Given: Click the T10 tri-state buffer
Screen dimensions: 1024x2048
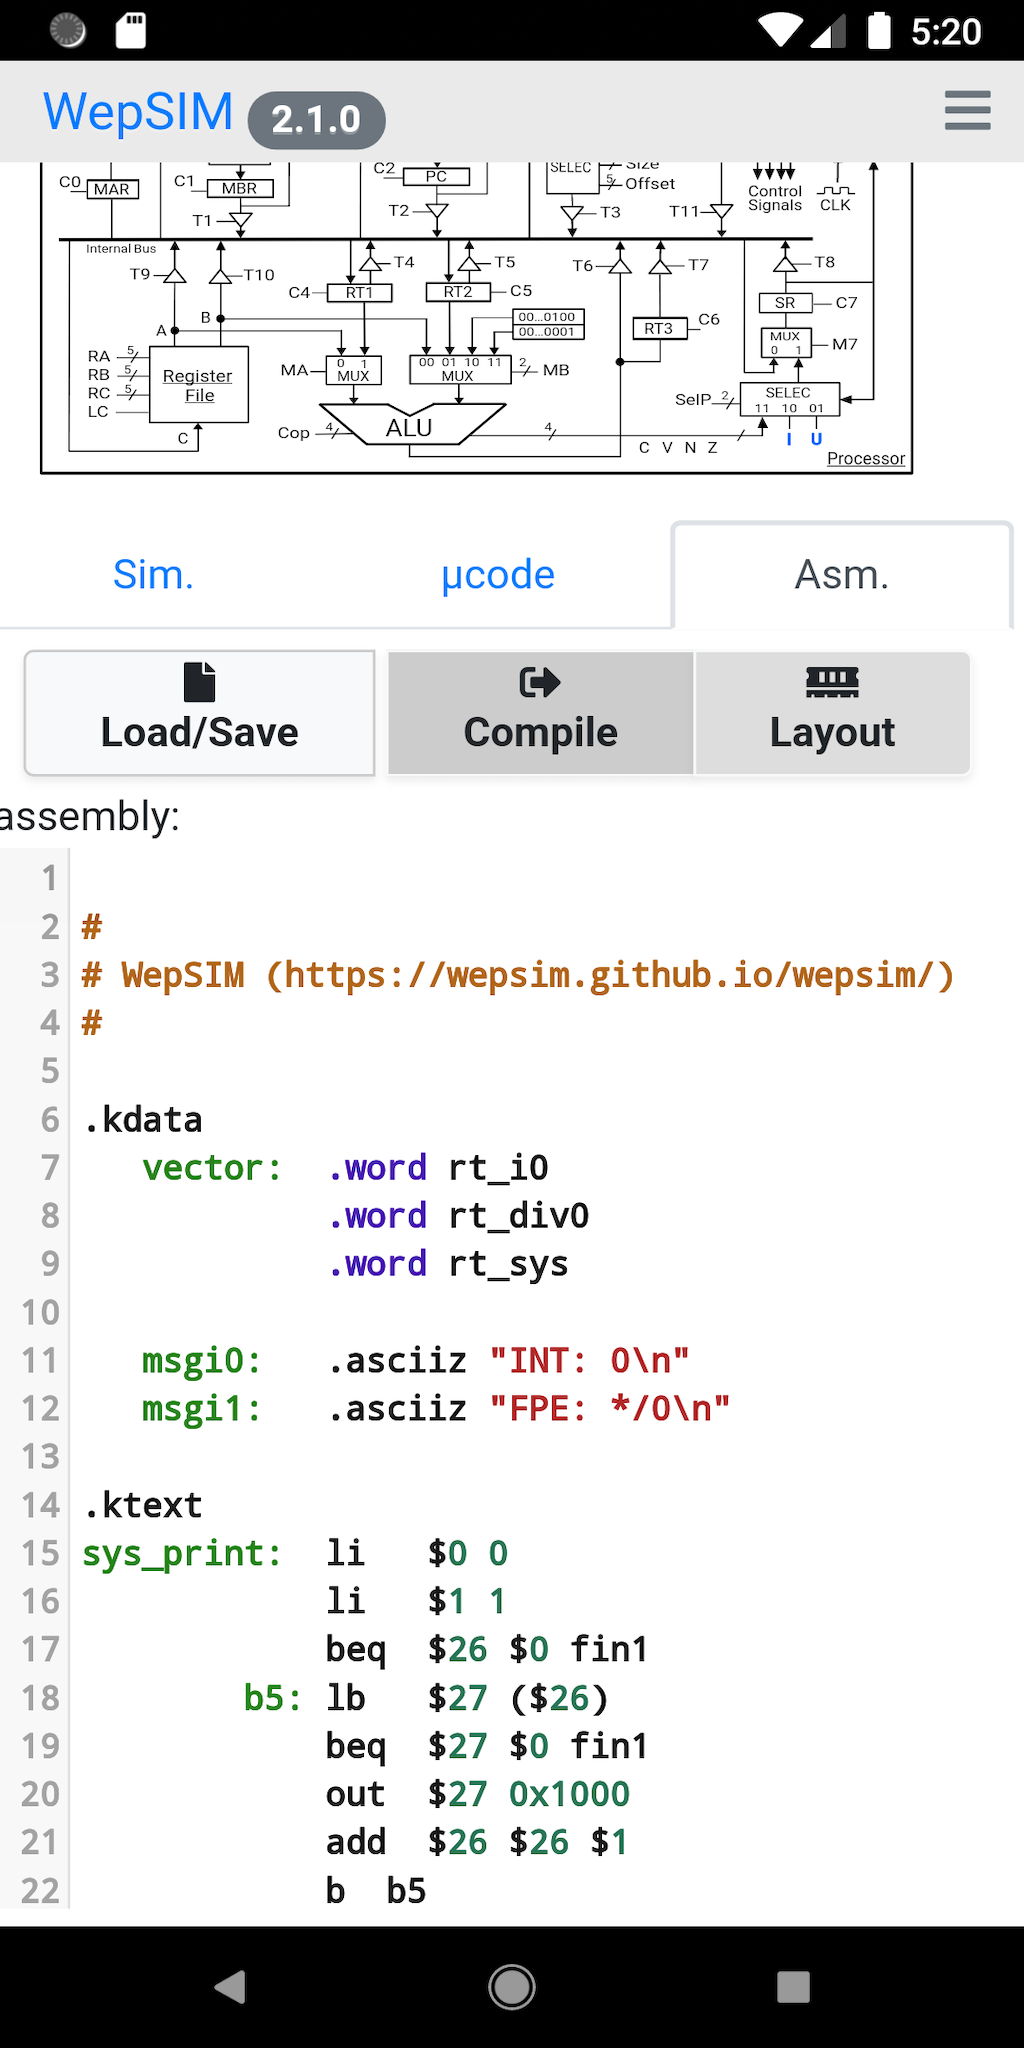Looking at the screenshot, I should [221, 275].
